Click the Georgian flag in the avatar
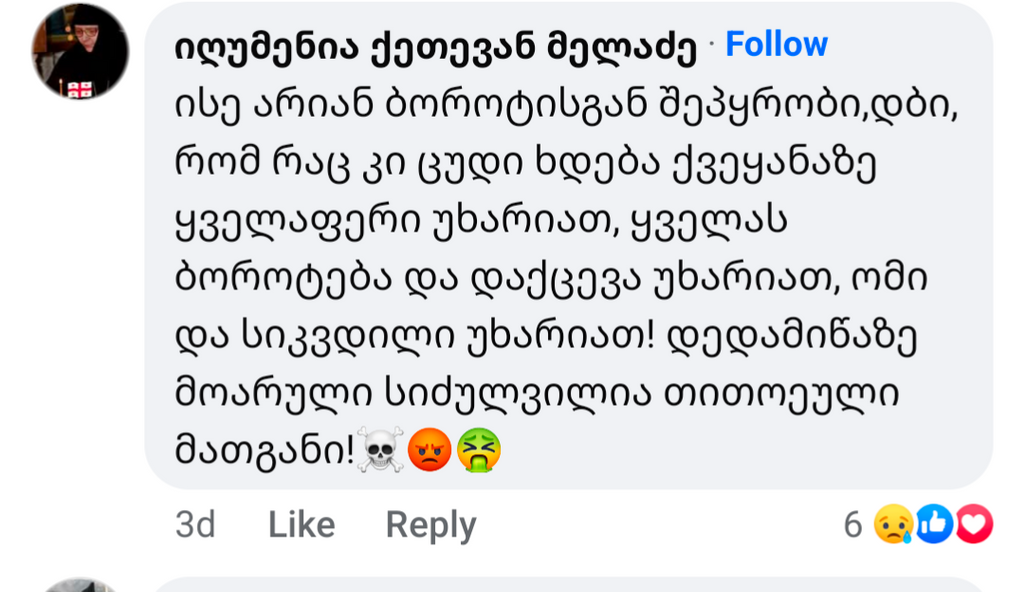Viewport: 1024px width, 592px height. pyautogui.click(x=80, y=89)
